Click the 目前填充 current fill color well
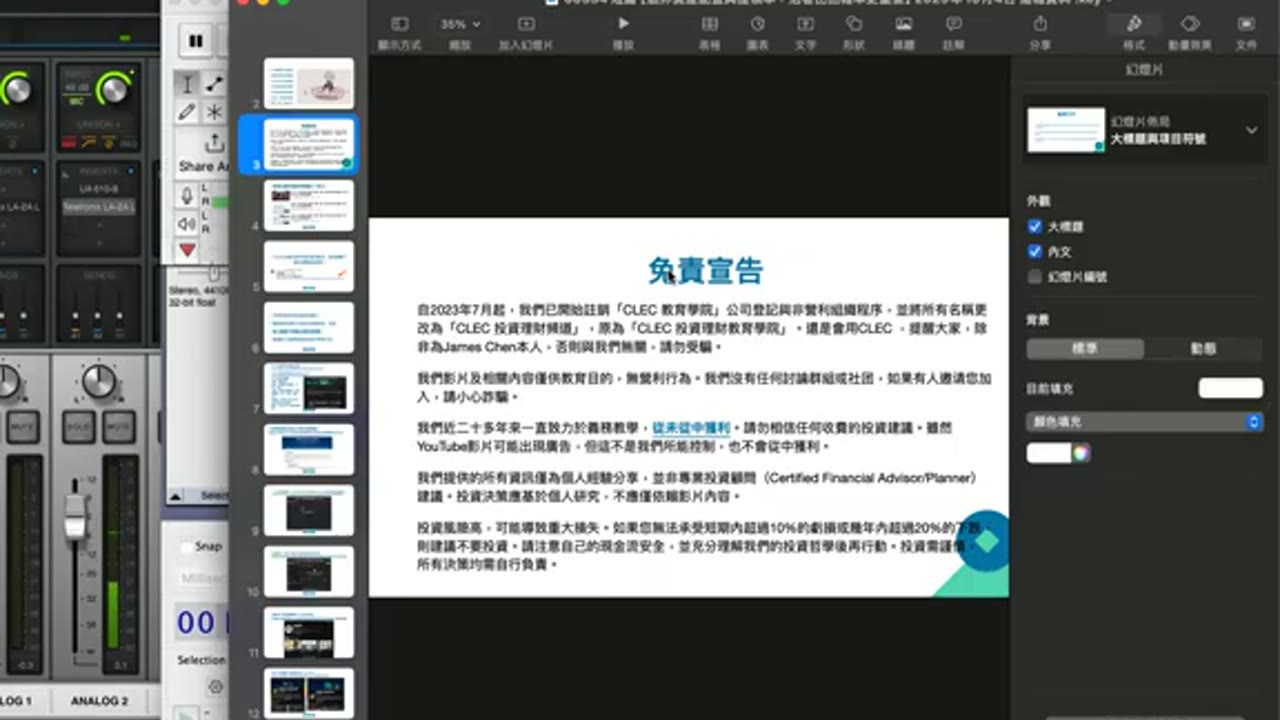 [1230, 388]
